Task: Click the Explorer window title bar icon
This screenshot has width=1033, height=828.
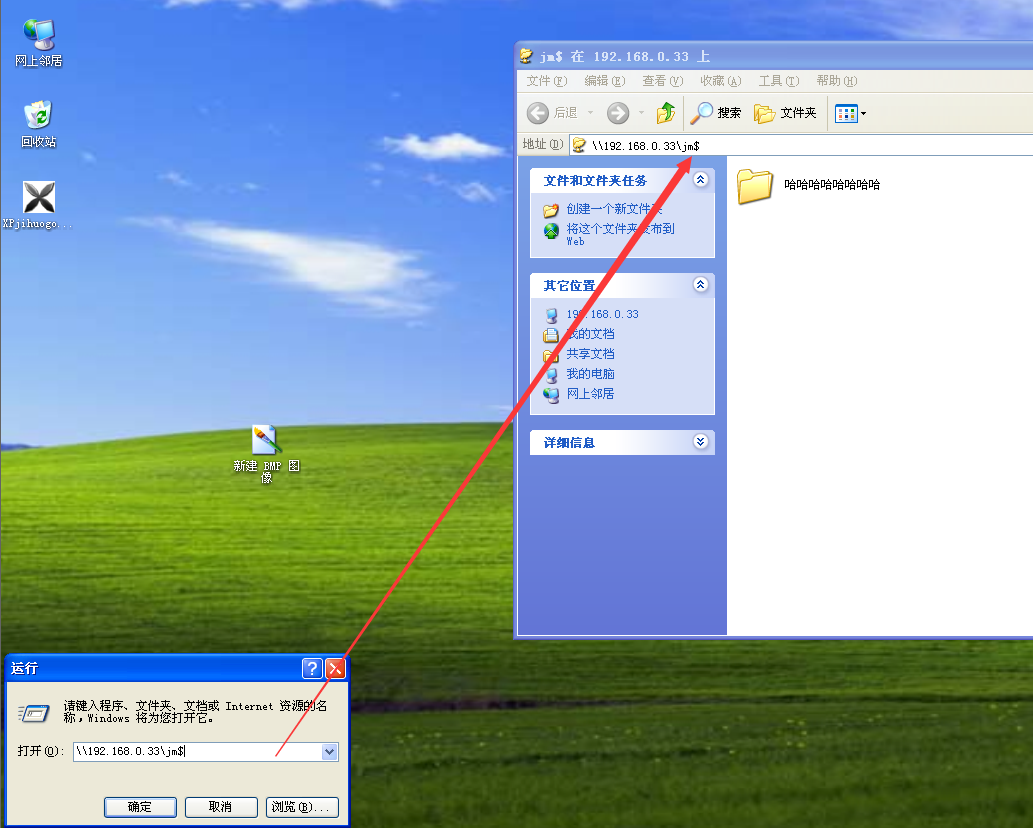Action: point(526,56)
